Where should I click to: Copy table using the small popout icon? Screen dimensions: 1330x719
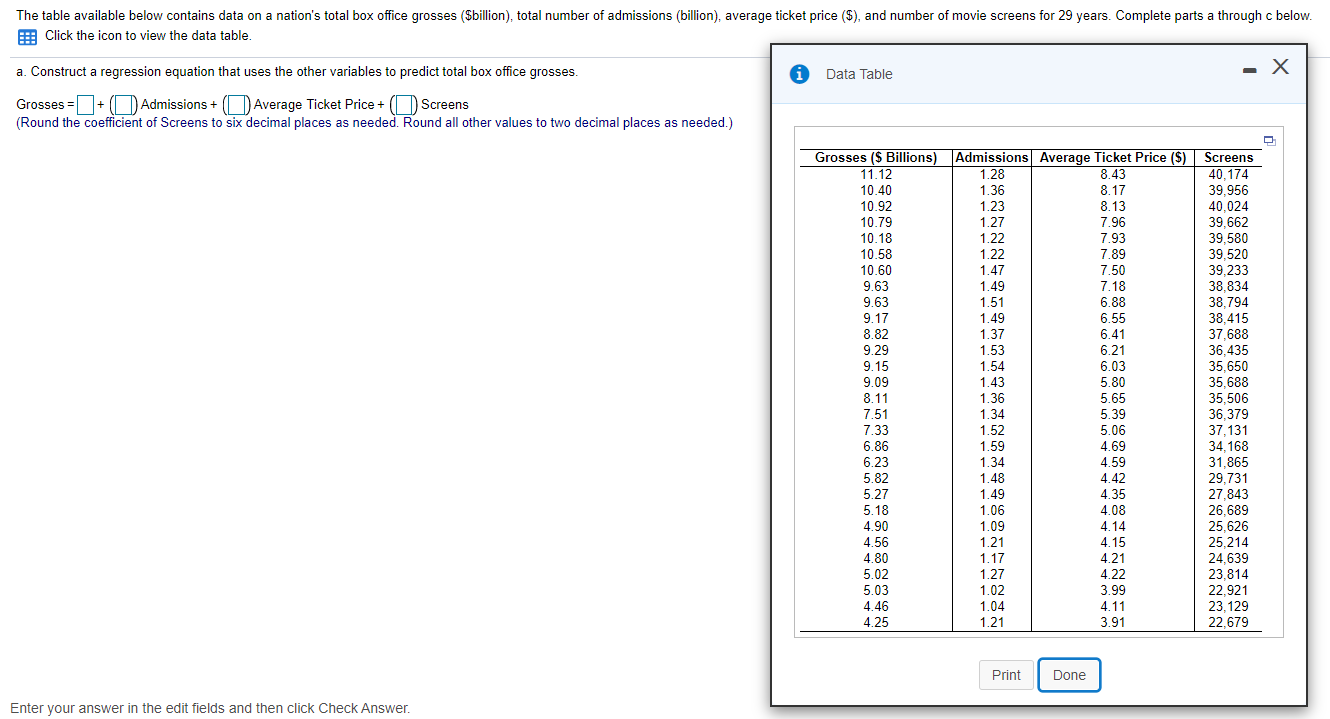(x=1271, y=141)
